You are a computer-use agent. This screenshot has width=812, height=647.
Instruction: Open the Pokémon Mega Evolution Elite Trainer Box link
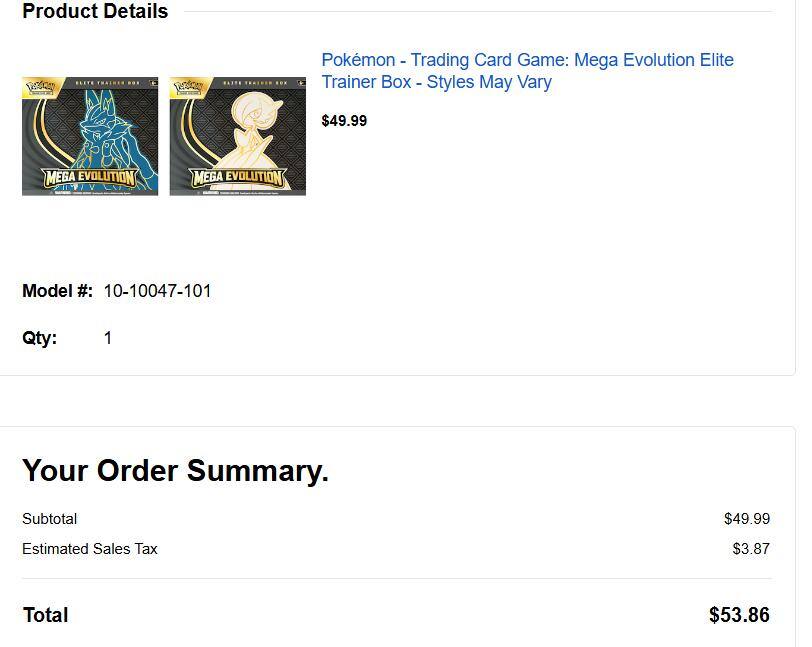[527, 71]
